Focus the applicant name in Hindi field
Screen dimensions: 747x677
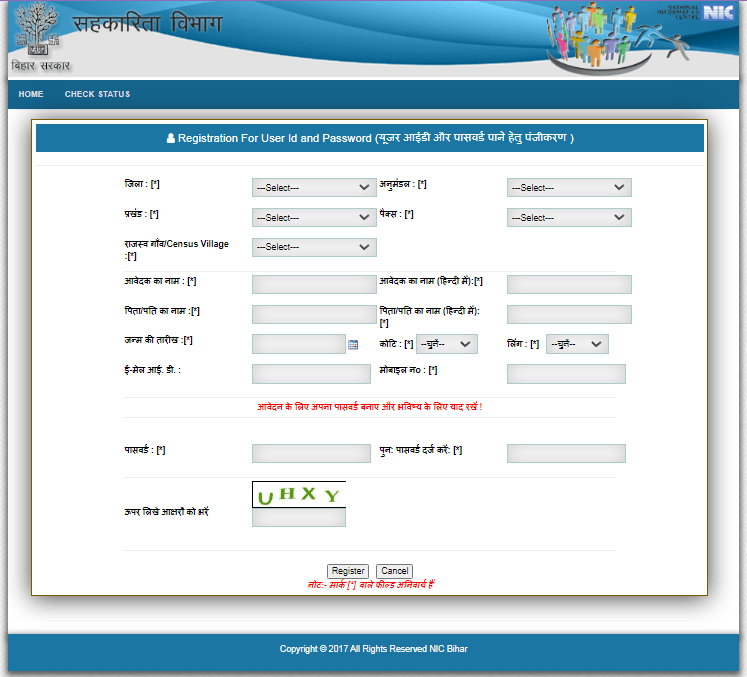[x=569, y=284]
